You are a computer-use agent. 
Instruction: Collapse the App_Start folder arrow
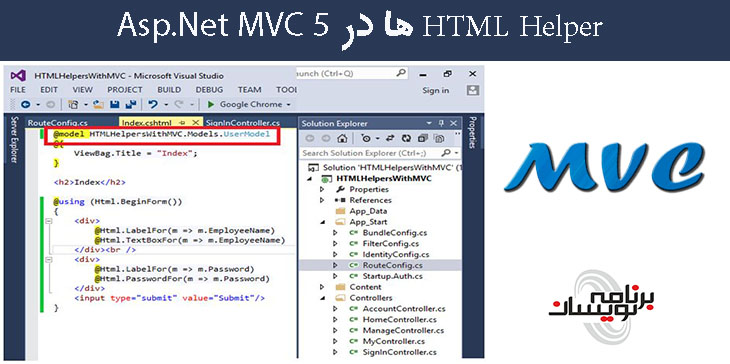coord(322,222)
